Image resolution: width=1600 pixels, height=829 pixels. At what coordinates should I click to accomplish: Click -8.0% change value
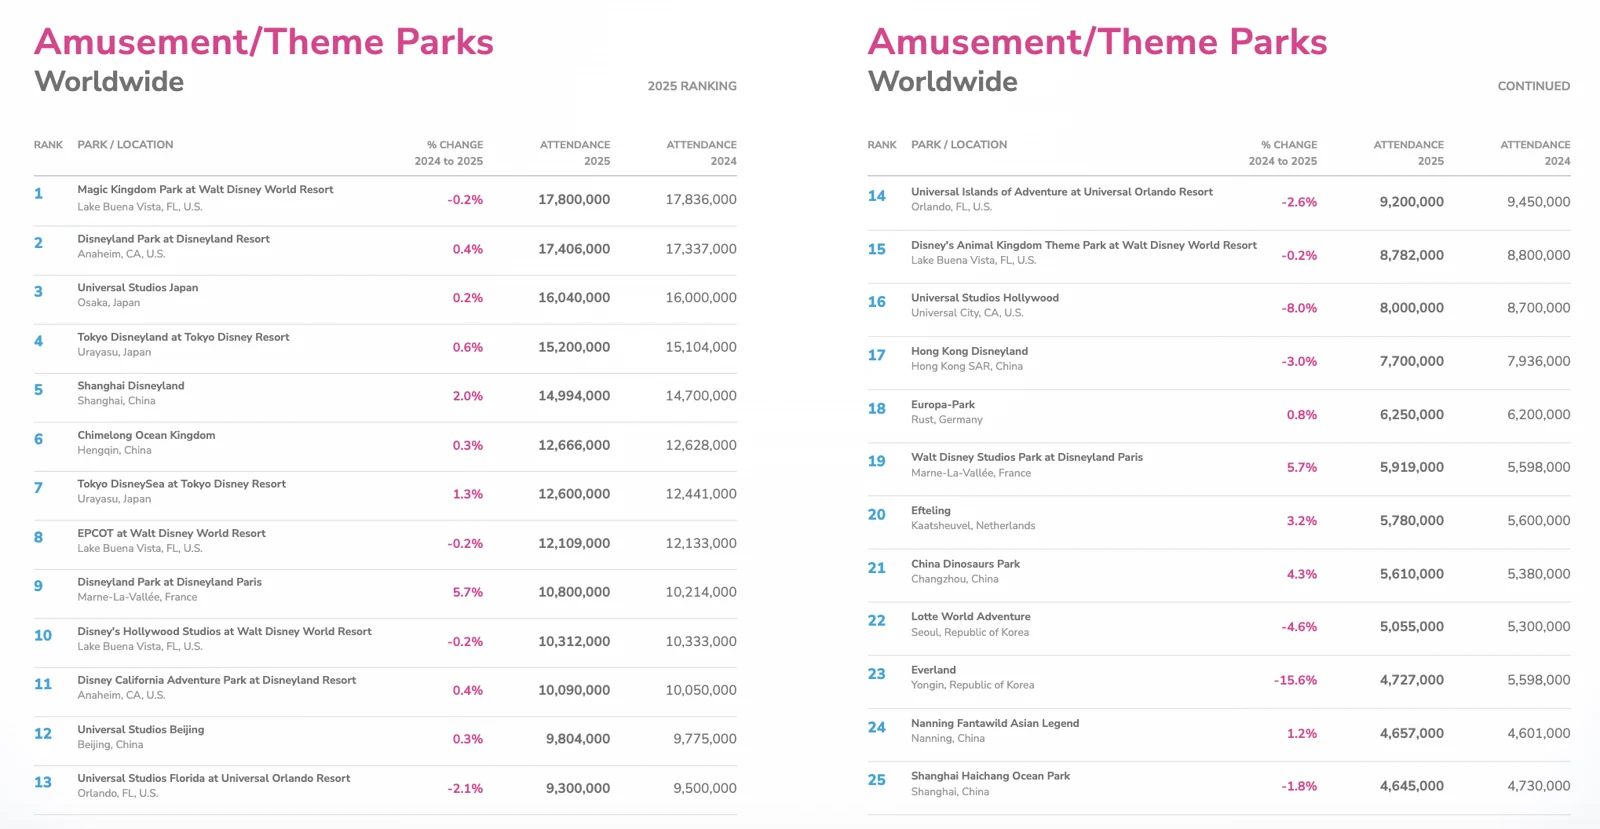(1299, 308)
